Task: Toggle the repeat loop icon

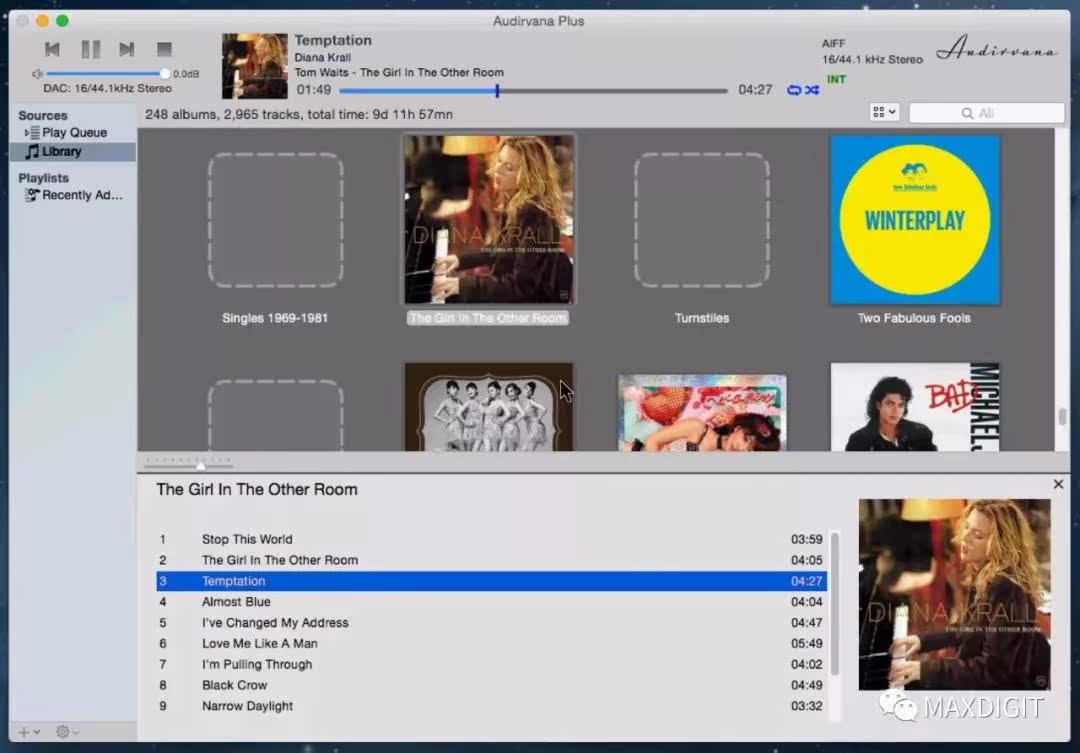Action: point(794,90)
